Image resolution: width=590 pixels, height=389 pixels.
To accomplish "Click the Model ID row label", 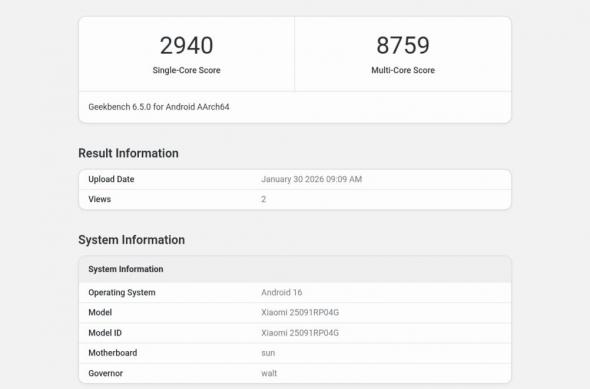I will [x=105, y=333].
